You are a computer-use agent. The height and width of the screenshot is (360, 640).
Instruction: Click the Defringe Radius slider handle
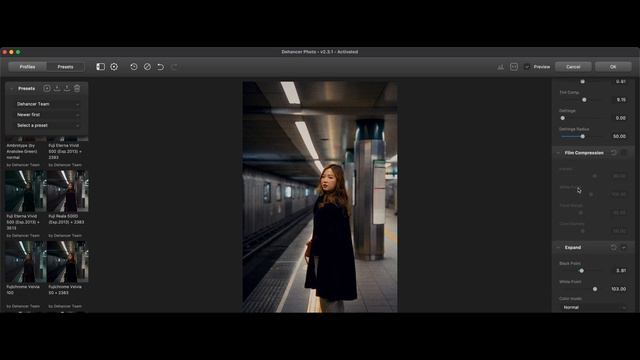coord(583,136)
